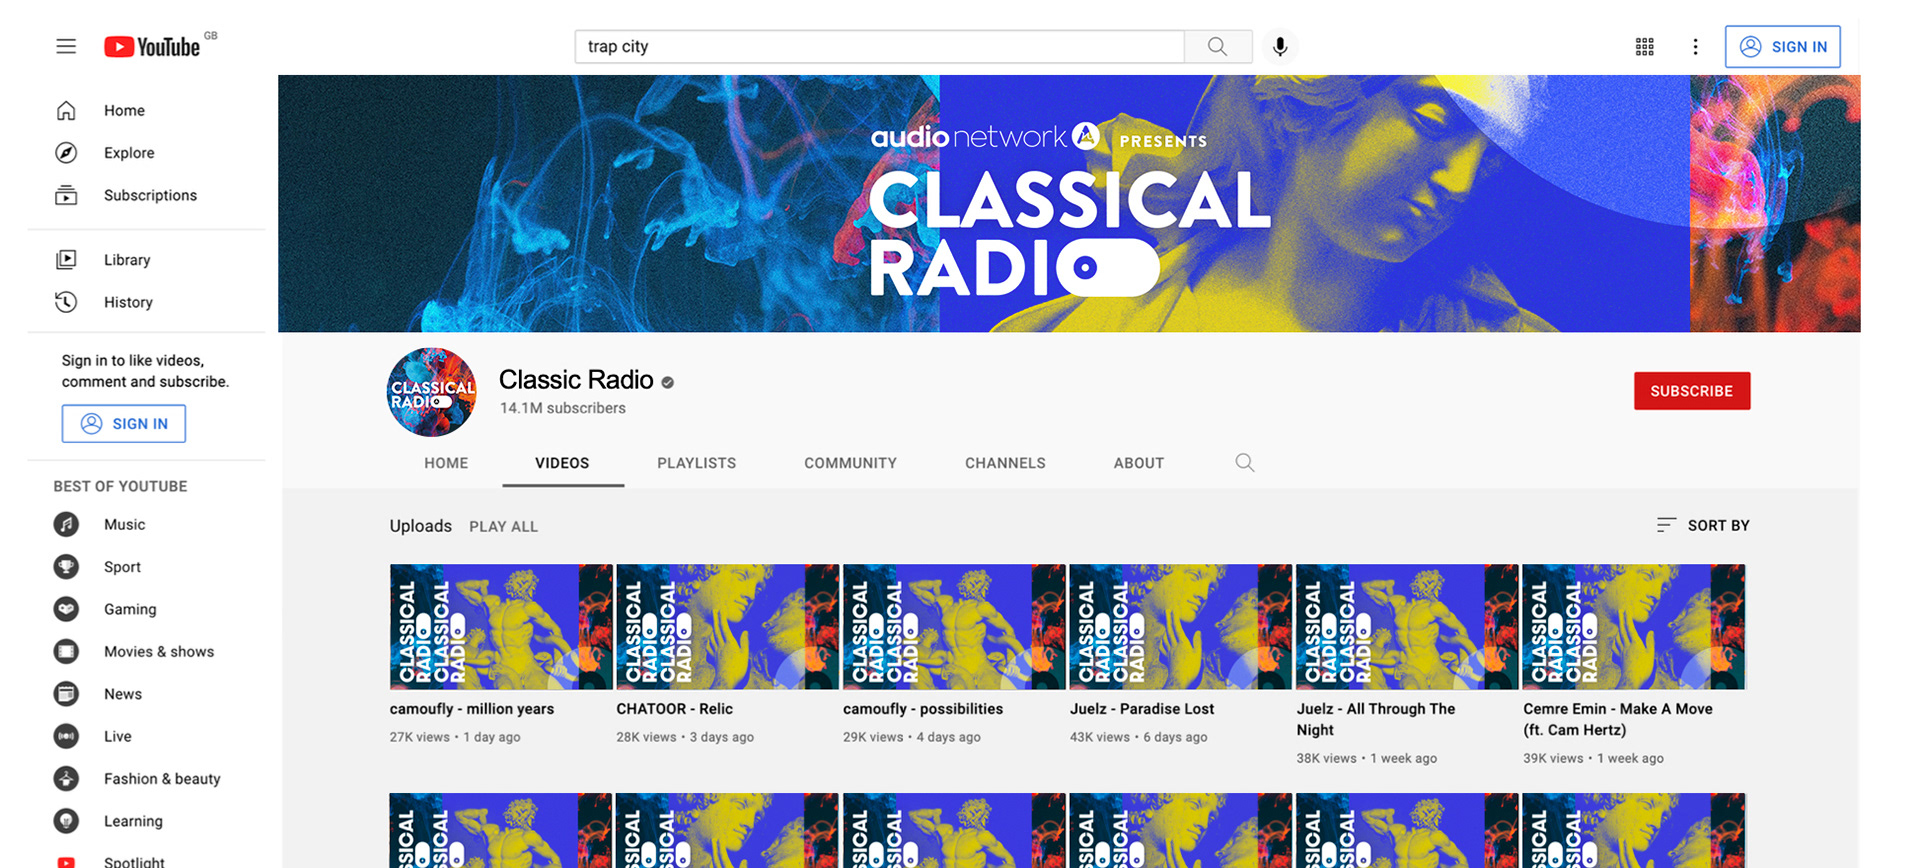Image resolution: width=1920 pixels, height=868 pixels.
Task: Click the red Subscribe button
Action: (1692, 391)
